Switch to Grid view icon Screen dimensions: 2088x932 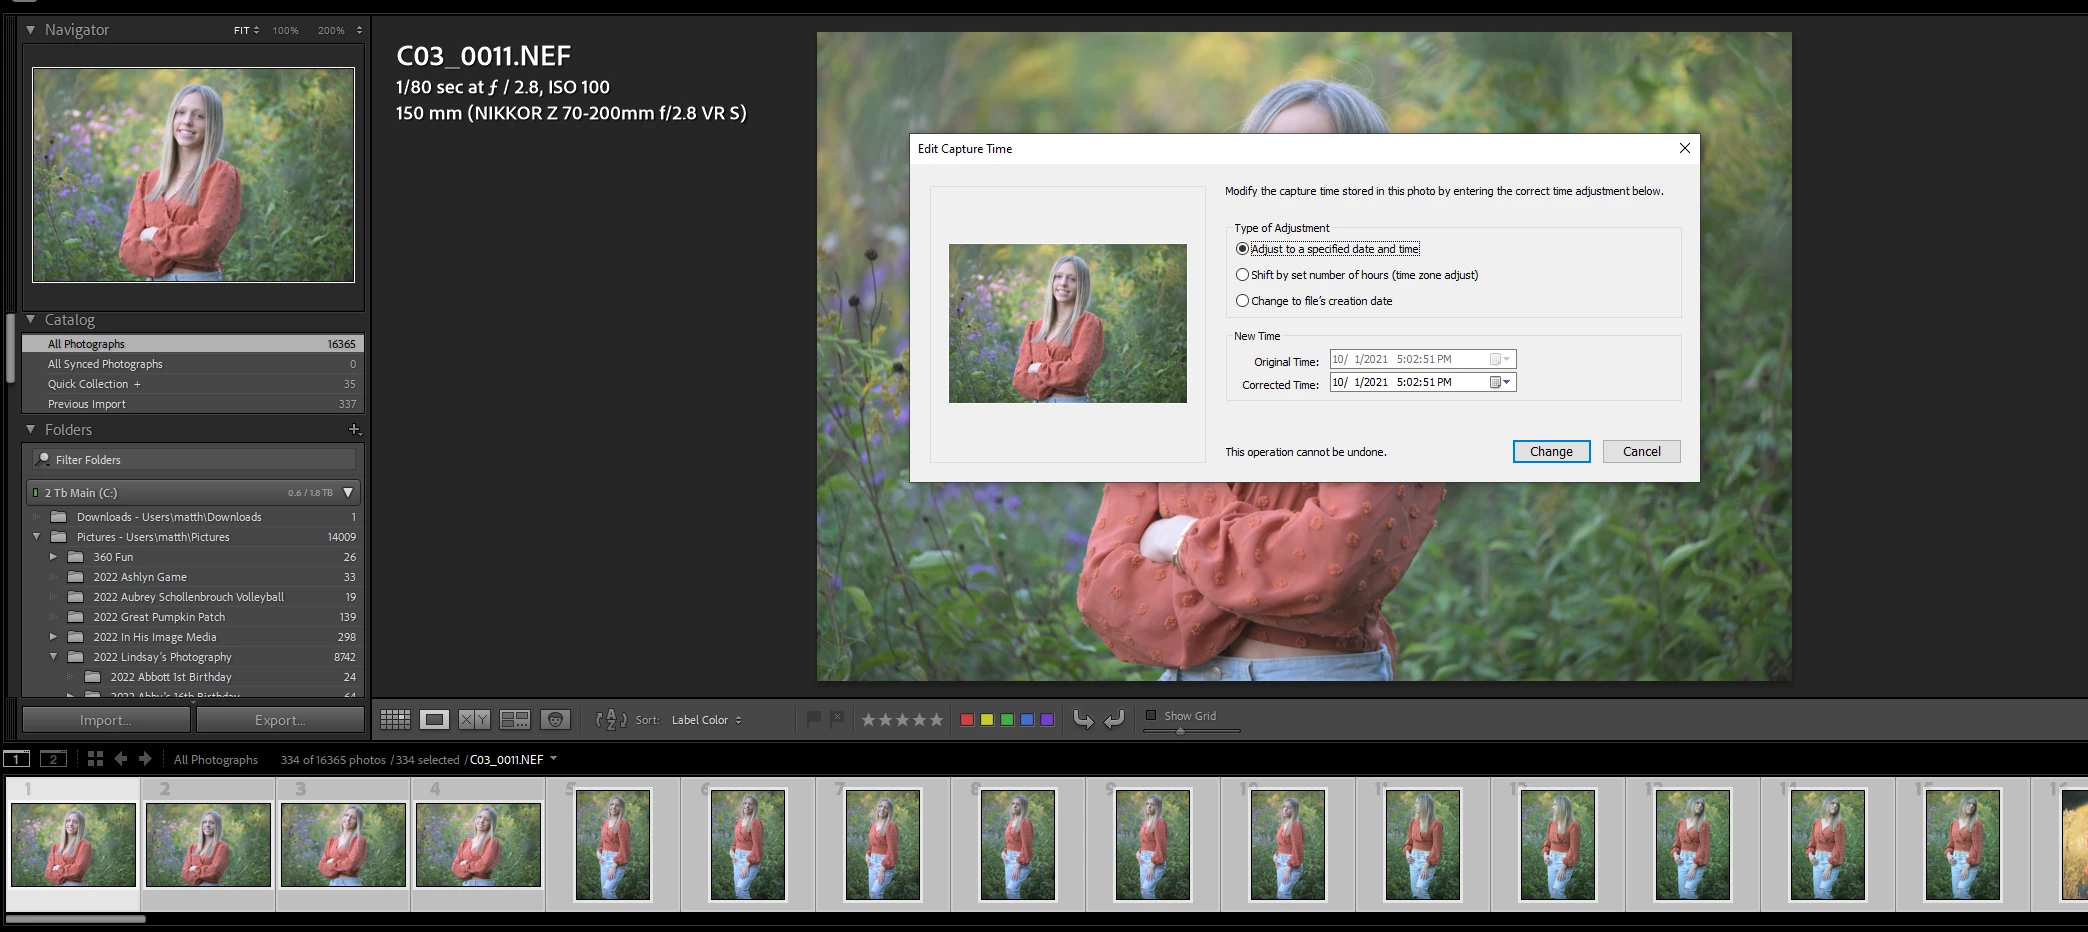tap(395, 720)
